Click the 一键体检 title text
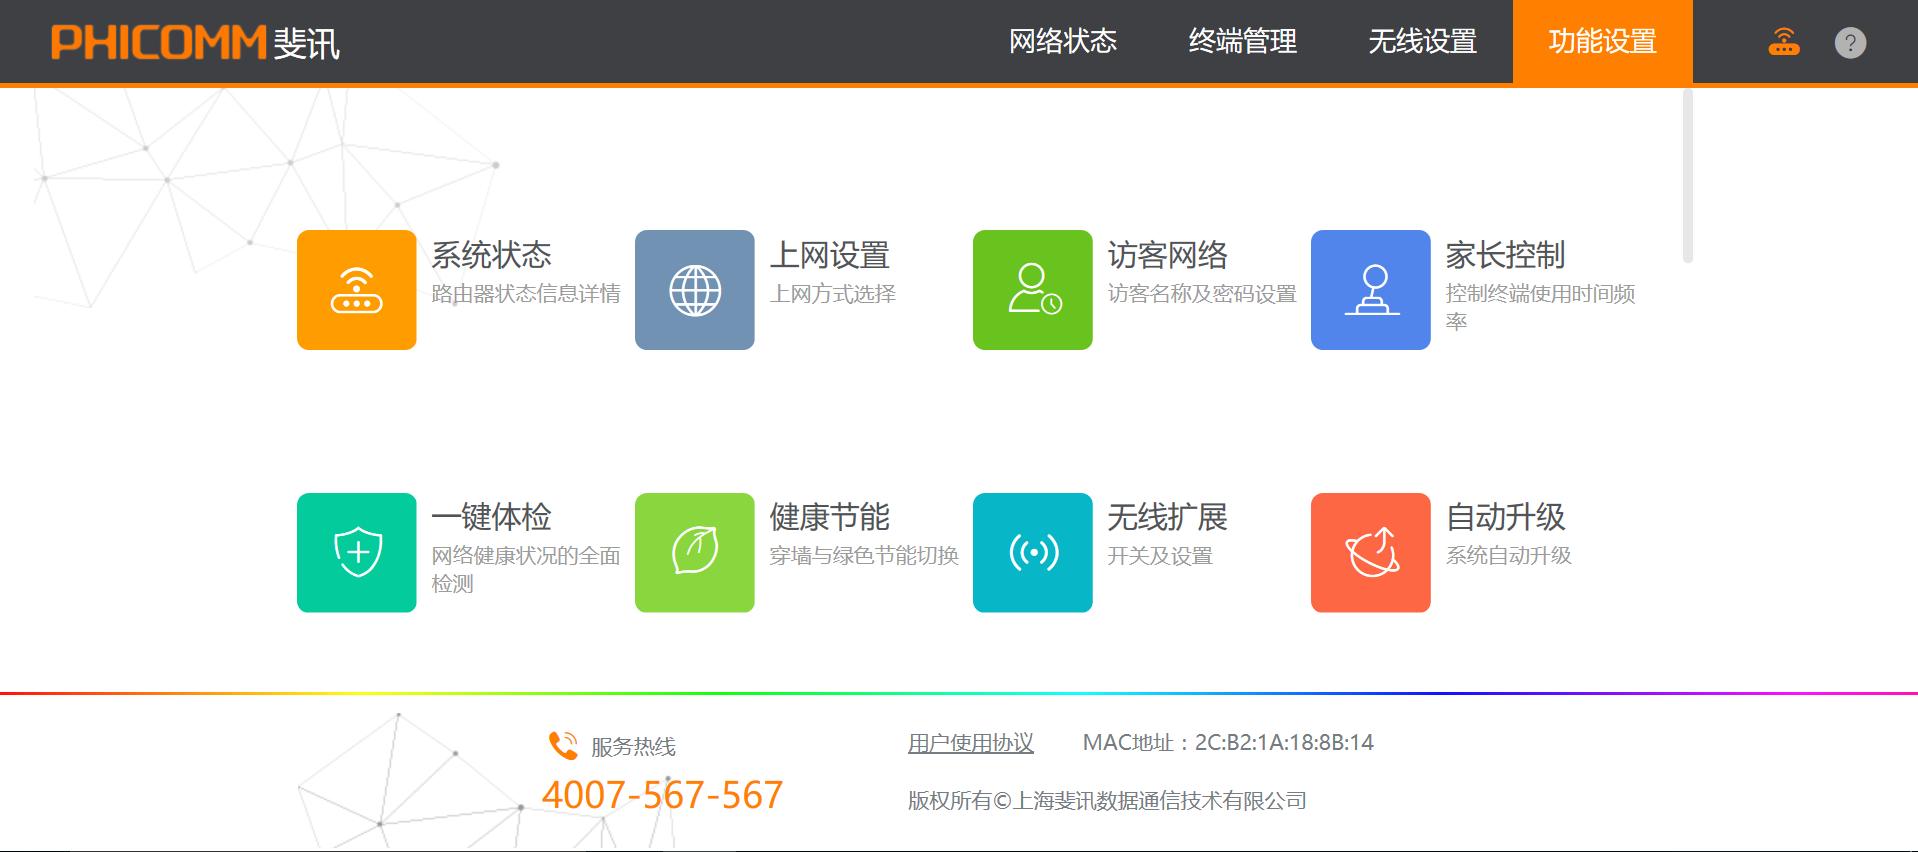This screenshot has width=1918, height=852. point(491,517)
